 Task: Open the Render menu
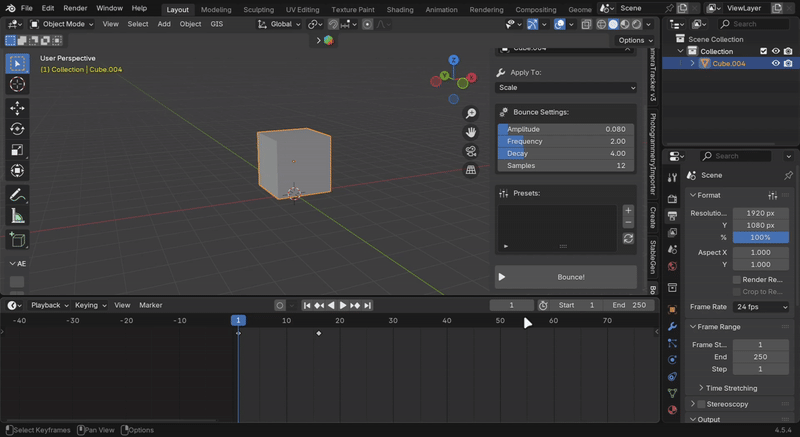point(75,8)
